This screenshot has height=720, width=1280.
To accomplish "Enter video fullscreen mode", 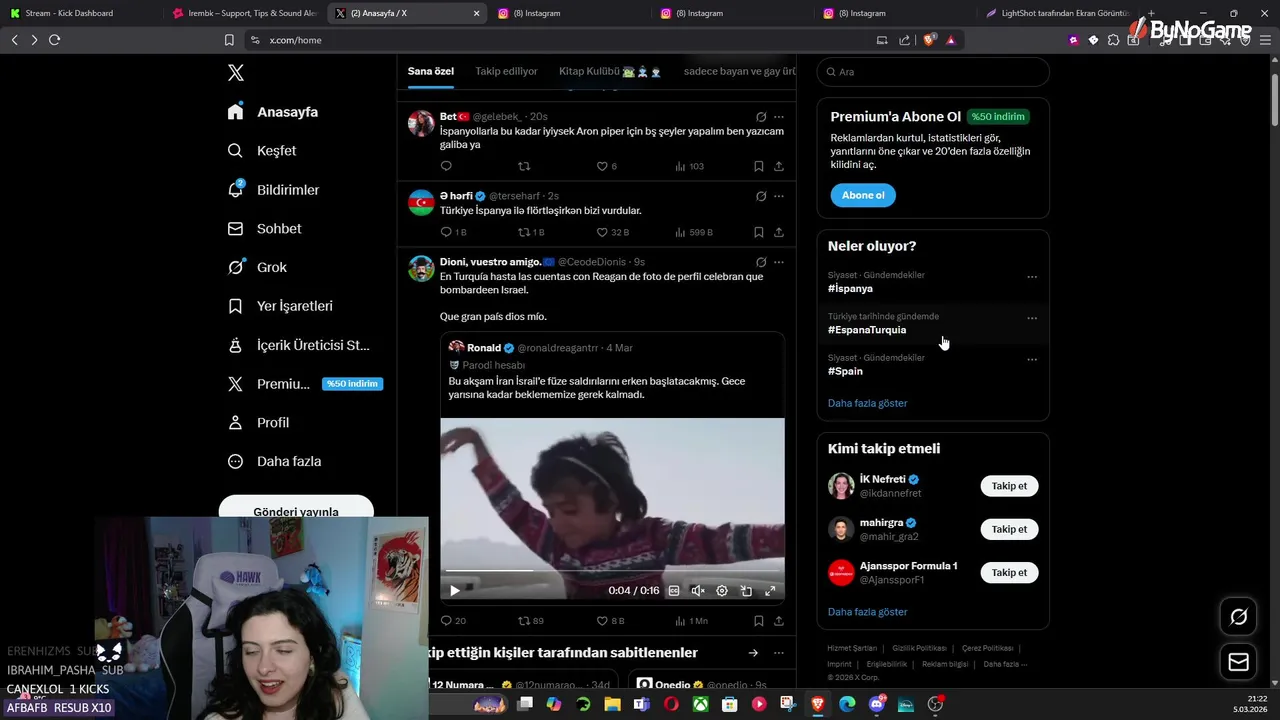I will (770, 591).
